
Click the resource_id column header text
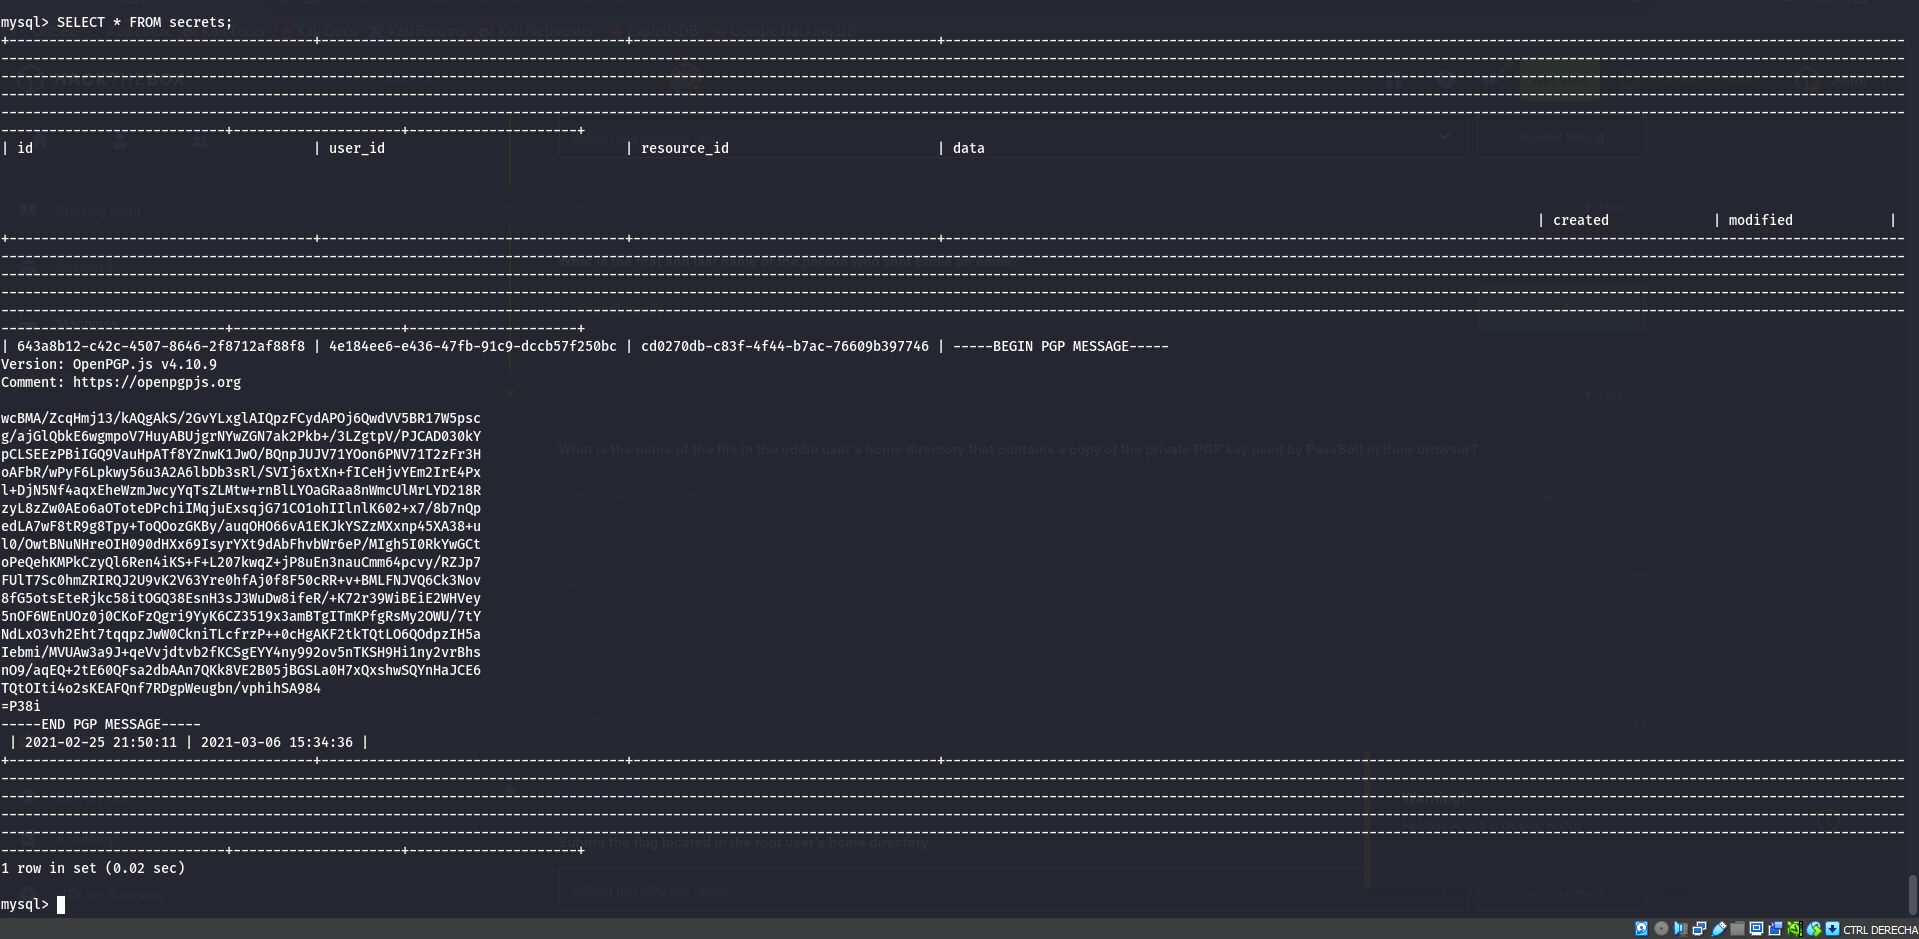point(684,148)
